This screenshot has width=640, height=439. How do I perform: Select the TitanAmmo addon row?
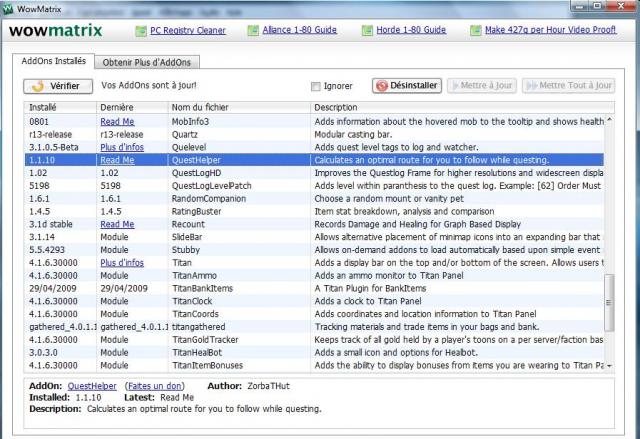pos(314,275)
